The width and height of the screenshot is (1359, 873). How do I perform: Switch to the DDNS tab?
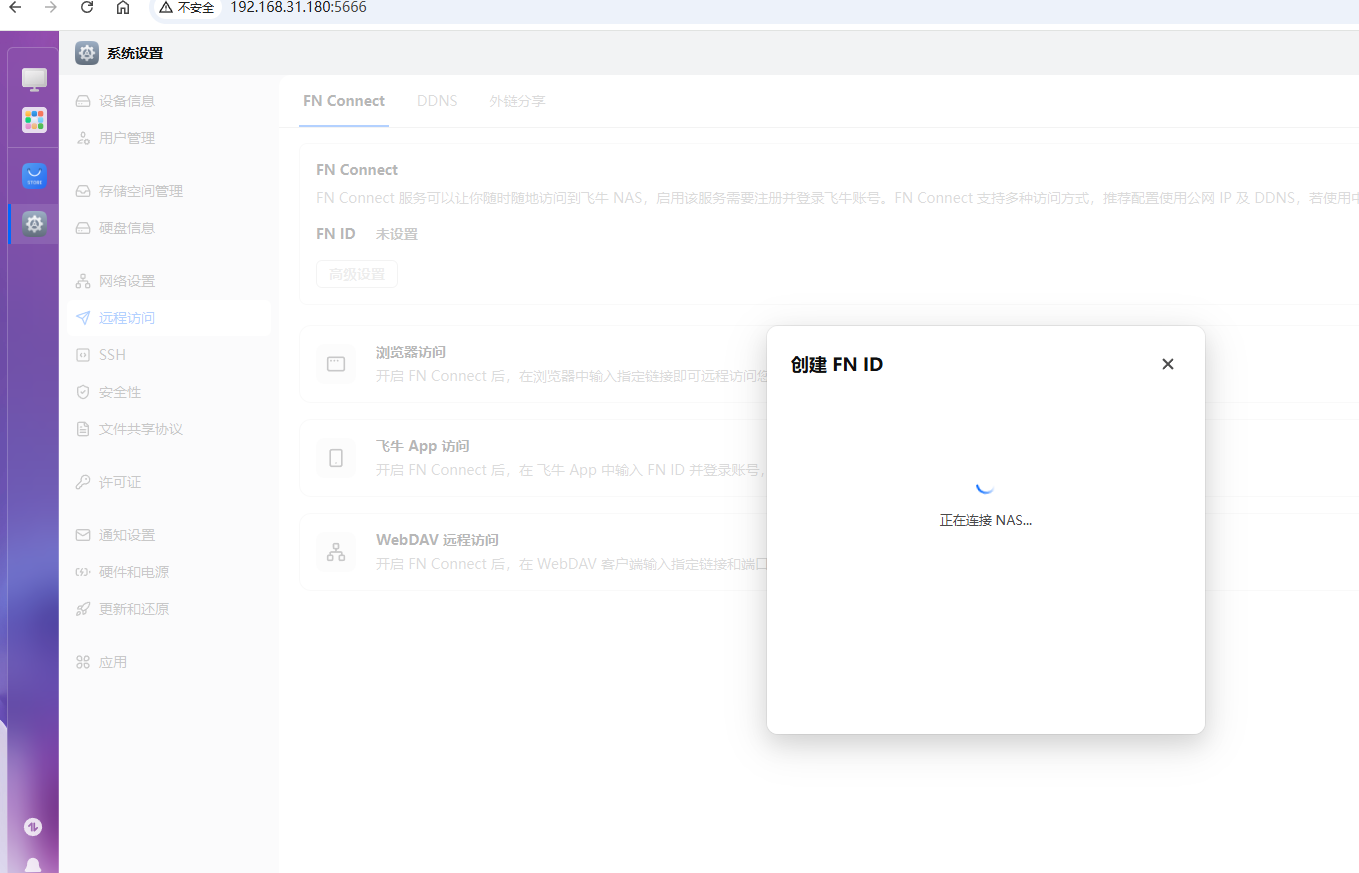click(x=437, y=101)
